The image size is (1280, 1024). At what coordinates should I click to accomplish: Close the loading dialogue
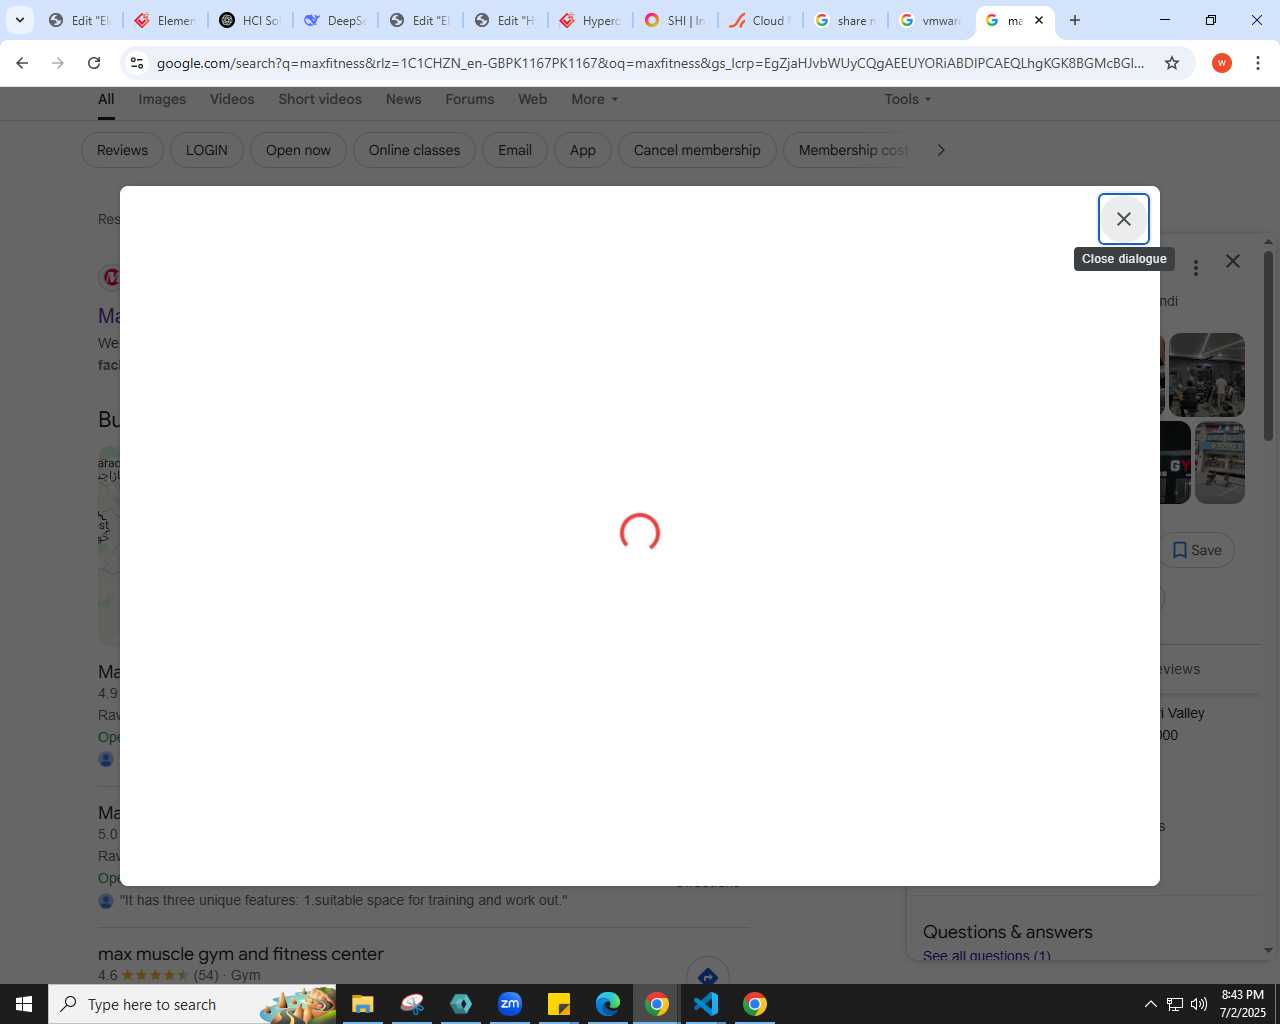click(x=1123, y=219)
